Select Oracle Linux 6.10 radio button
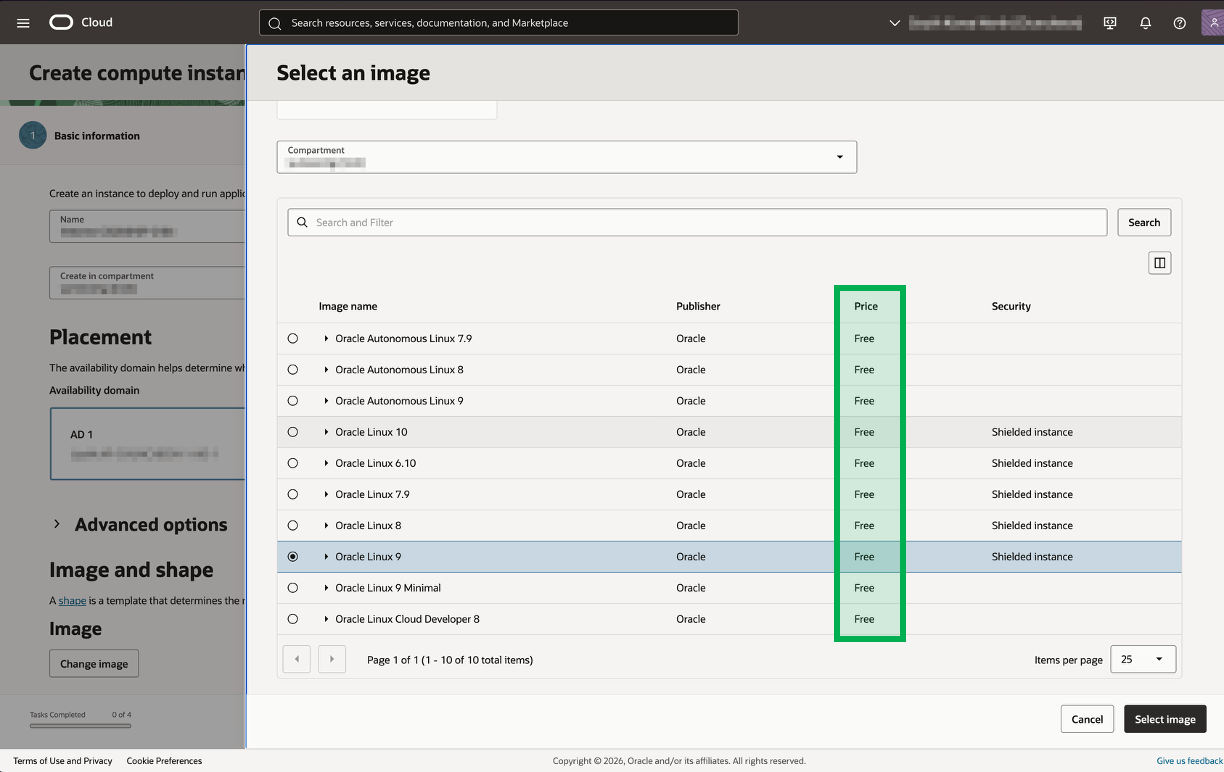This screenshot has width=1224, height=772. 293,463
